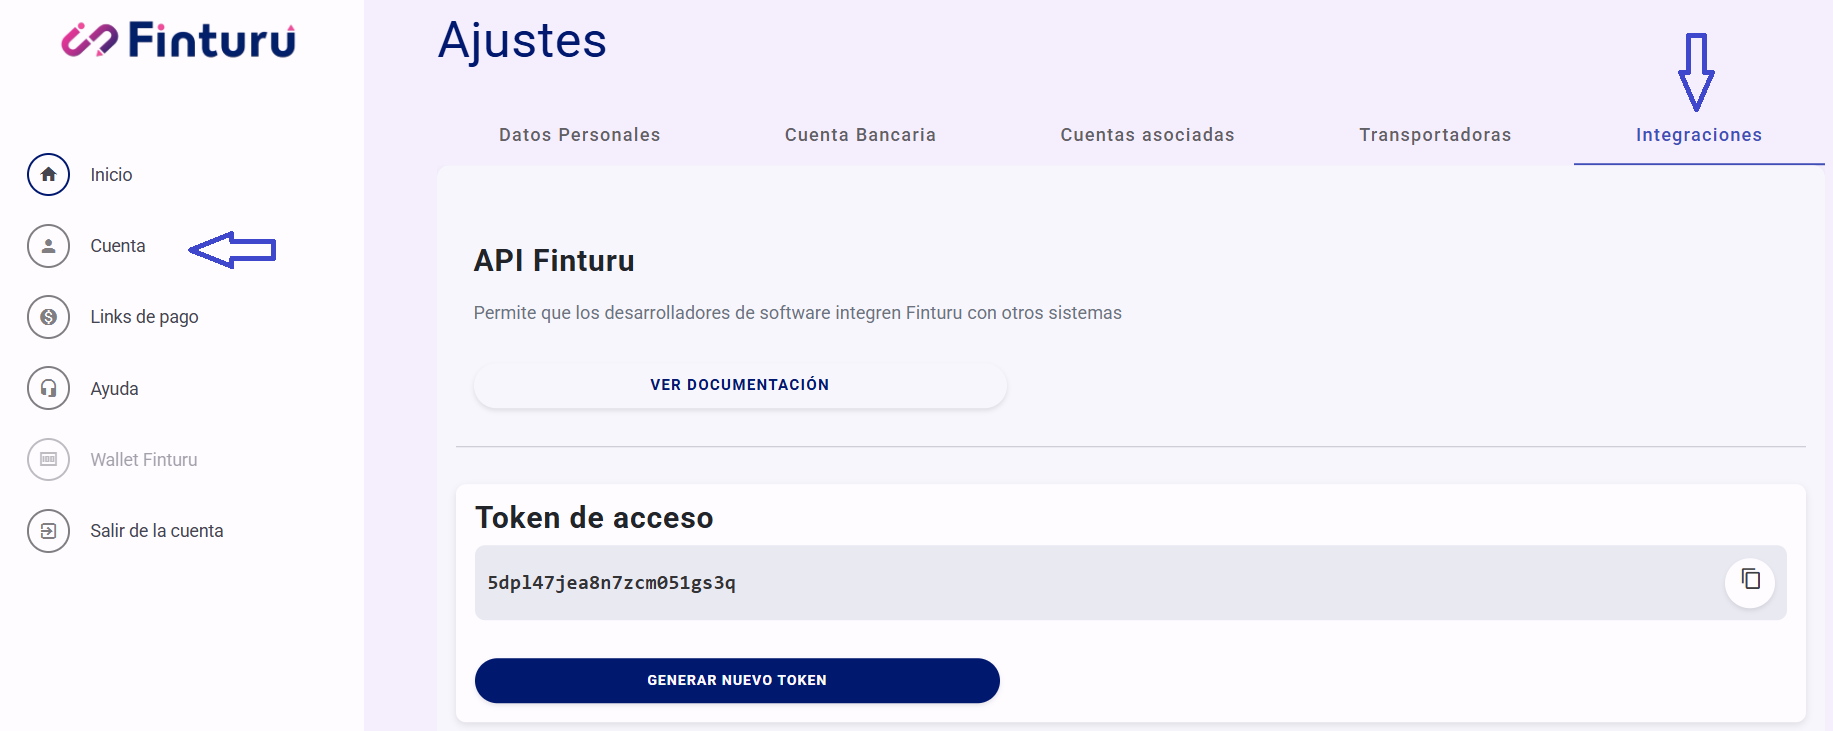Select the Integraciones tab

[1698, 135]
